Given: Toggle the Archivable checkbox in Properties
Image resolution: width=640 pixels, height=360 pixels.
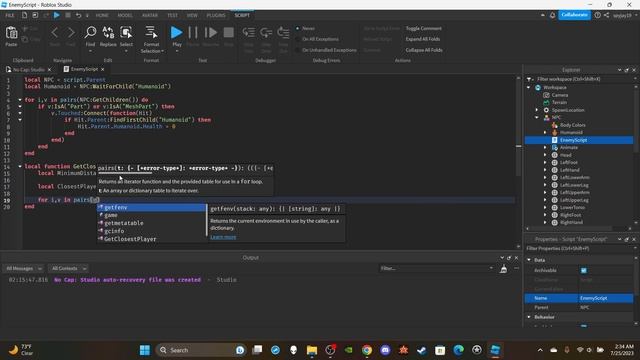Looking at the screenshot, I should (584, 270).
